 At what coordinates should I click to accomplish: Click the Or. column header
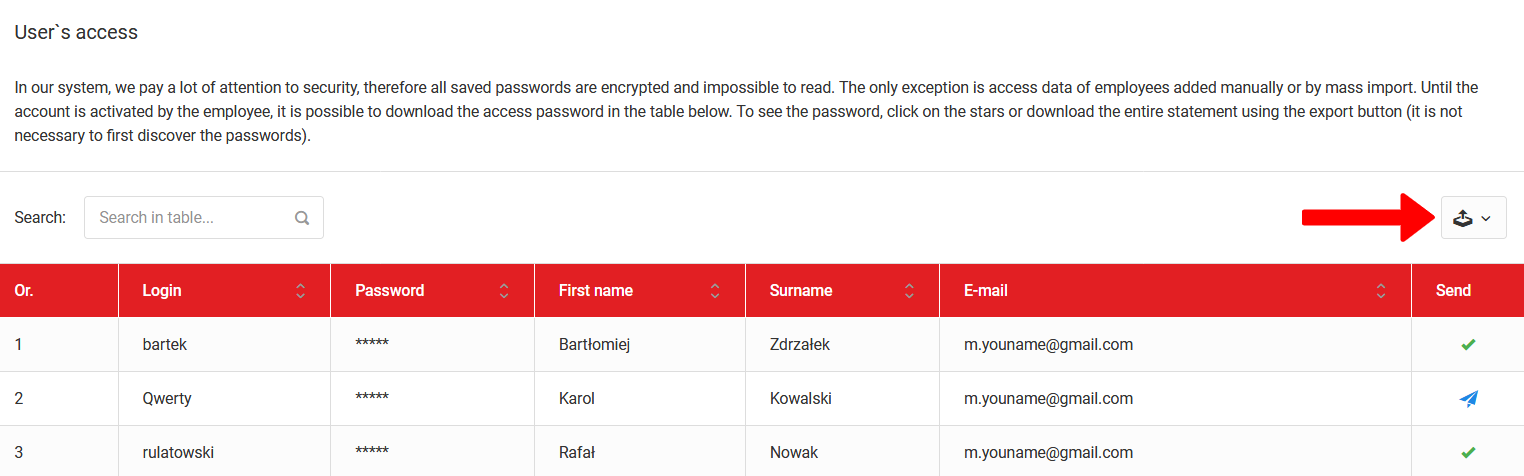(24, 291)
